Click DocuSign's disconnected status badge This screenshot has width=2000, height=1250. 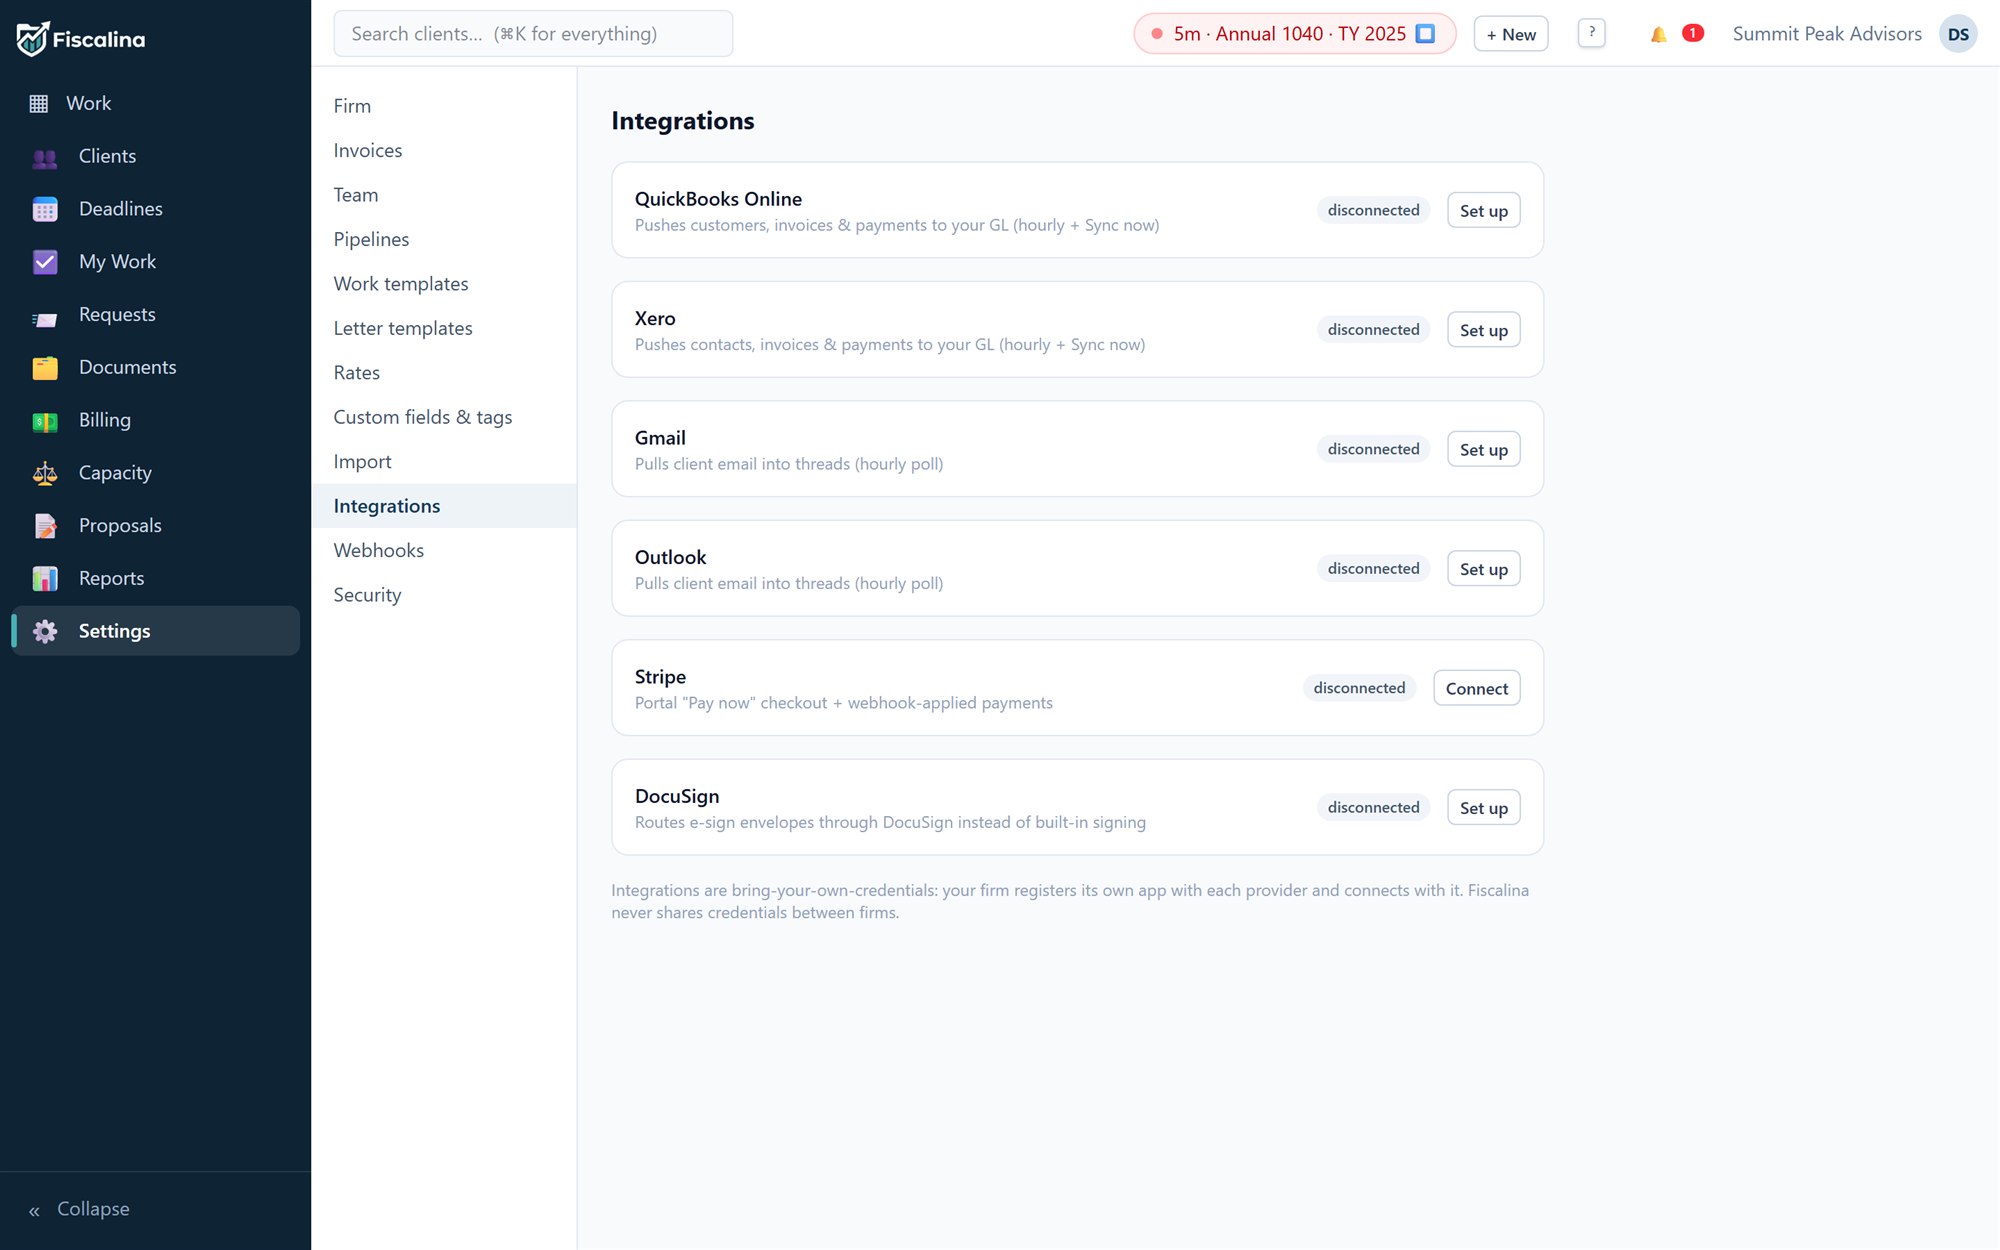pyautogui.click(x=1373, y=807)
